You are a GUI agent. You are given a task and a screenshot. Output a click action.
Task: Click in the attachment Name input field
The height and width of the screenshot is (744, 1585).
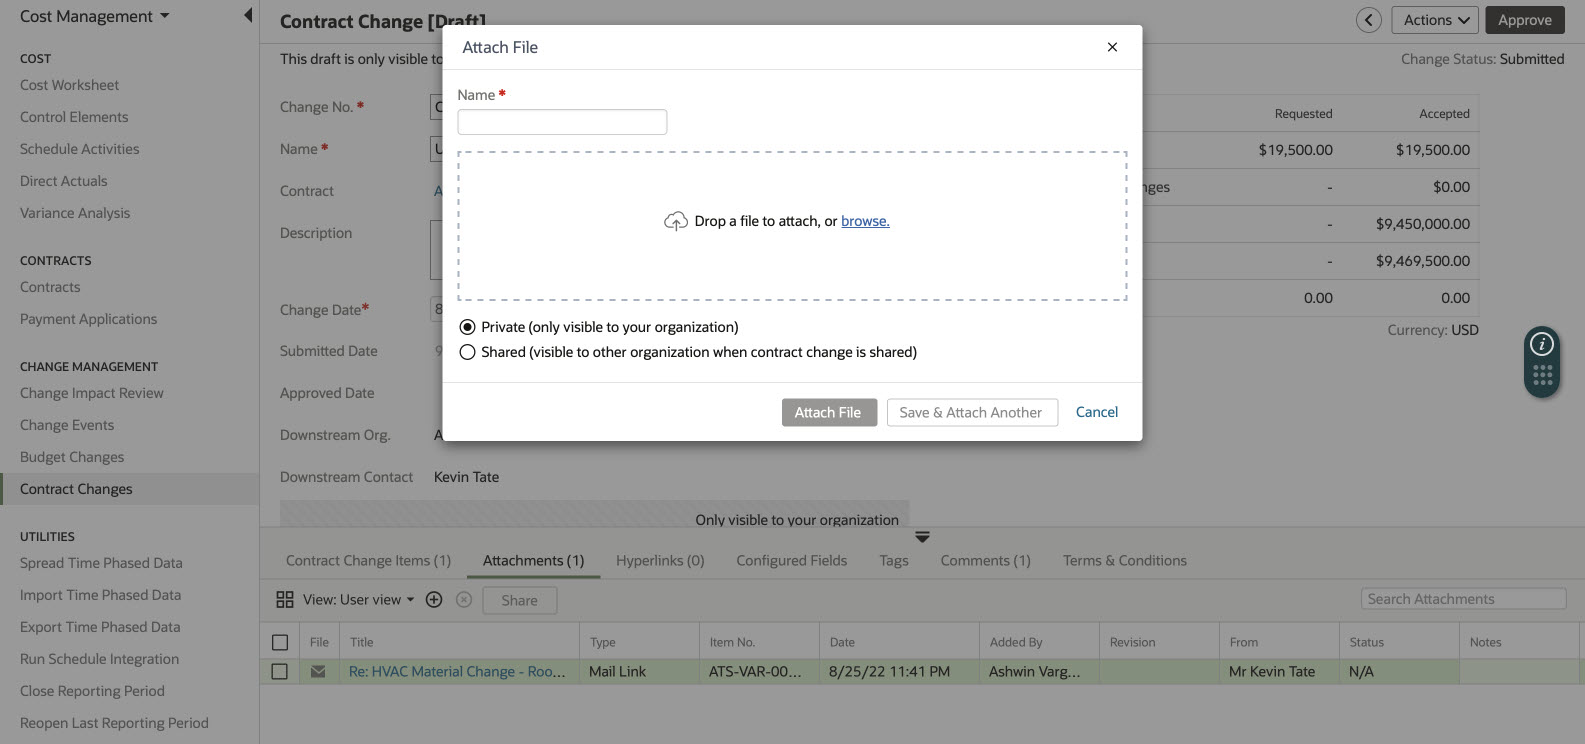562,122
